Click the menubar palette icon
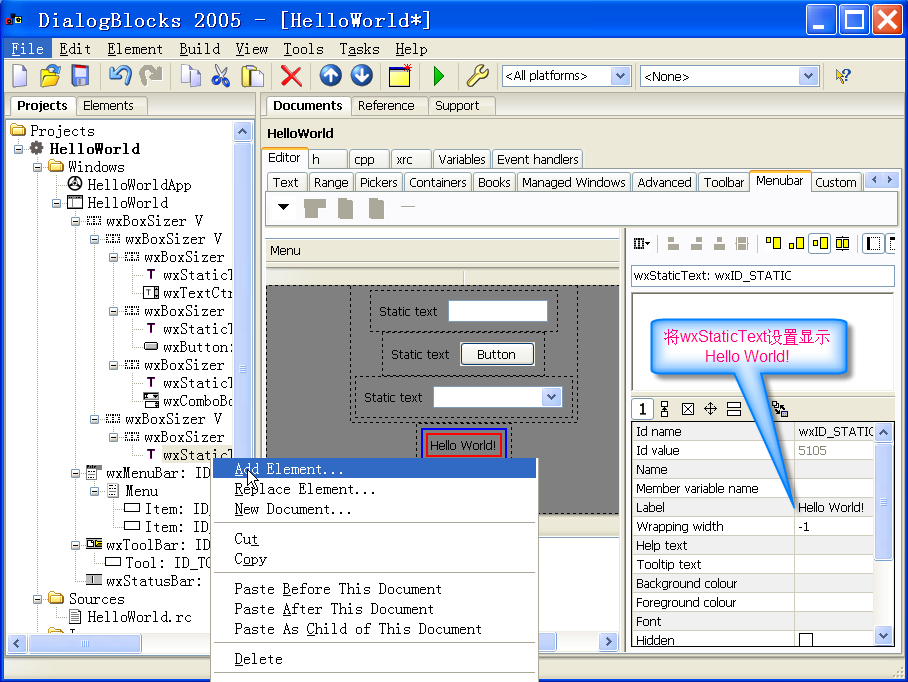Viewport: 908px width, 682px height. 314,207
